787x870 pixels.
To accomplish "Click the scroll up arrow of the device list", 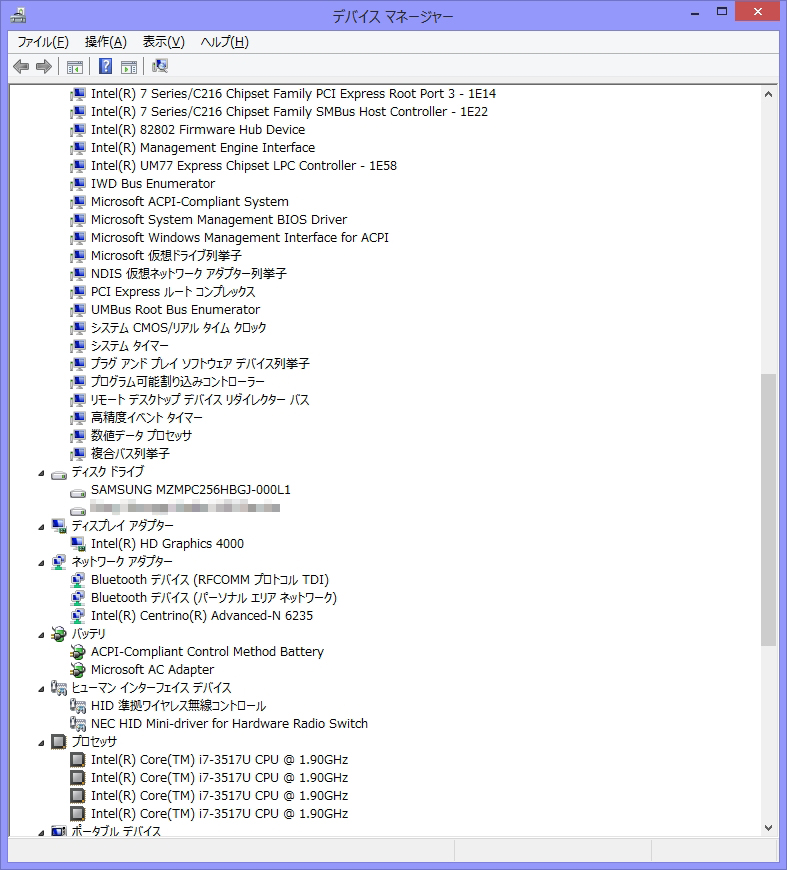I will (768, 94).
